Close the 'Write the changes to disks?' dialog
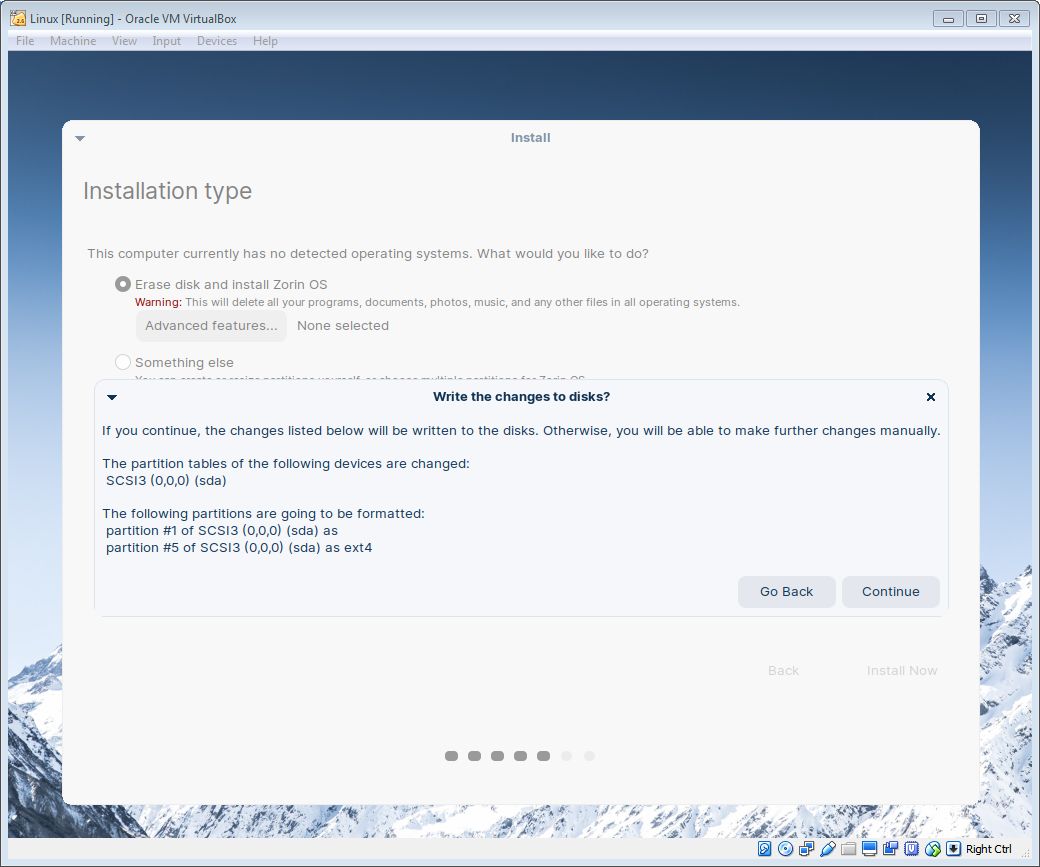This screenshot has height=867, width=1040. 931,397
